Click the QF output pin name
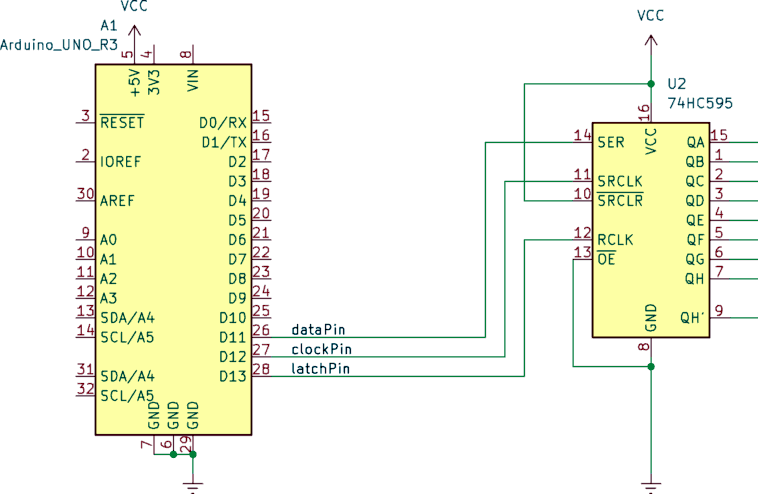758x494 pixels. (695, 240)
